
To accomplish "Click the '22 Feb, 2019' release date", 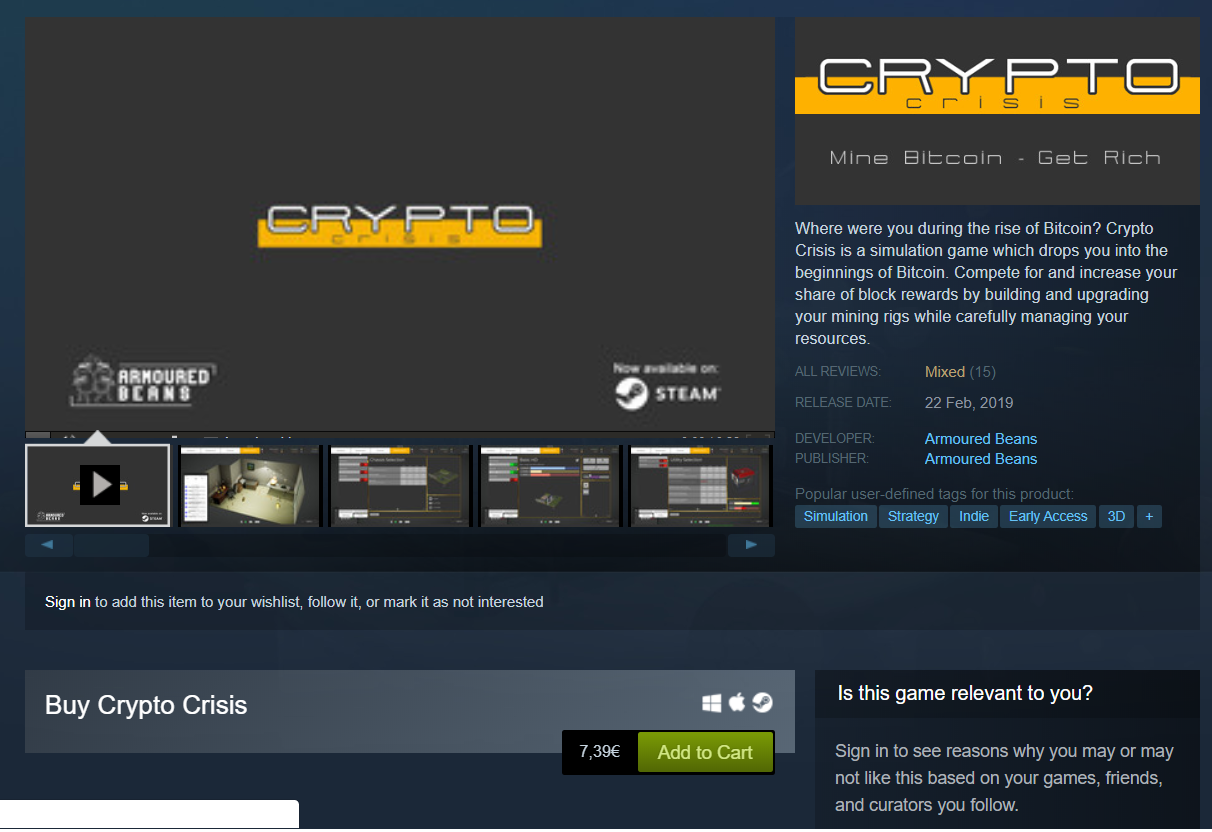I will (969, 403).
